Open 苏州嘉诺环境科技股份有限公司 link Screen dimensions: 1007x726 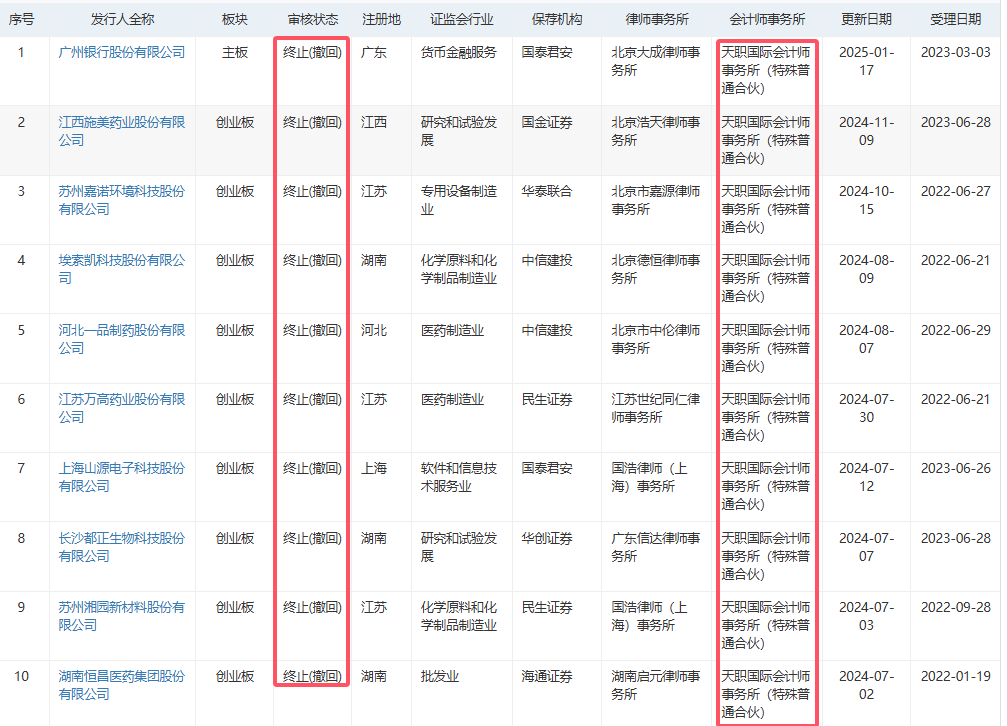point(121,200)
